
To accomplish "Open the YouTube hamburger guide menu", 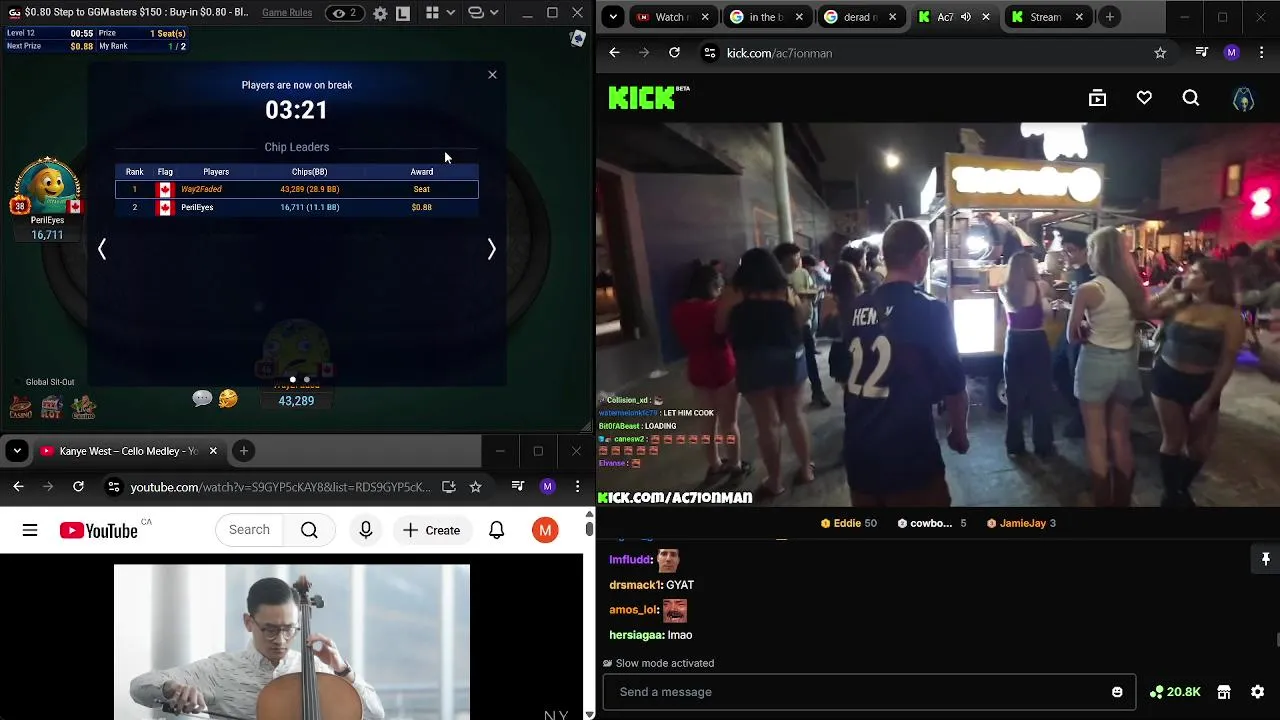I will click(30, 530).
